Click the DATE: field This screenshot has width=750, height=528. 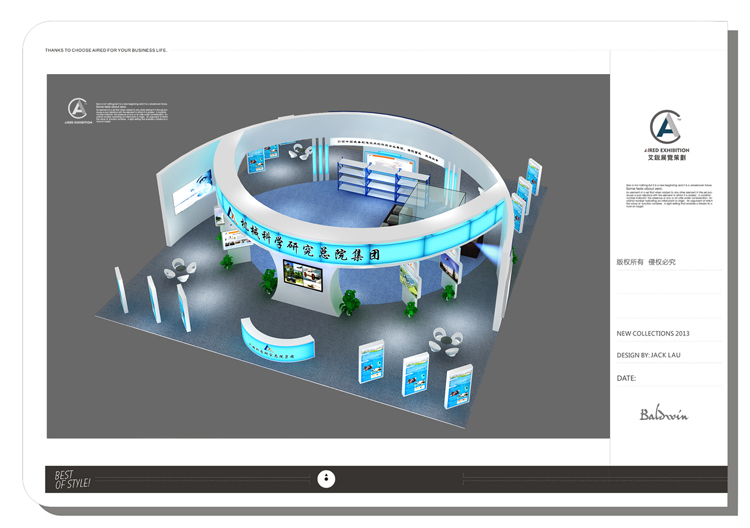pyautogui.click(x=627, y=378)
